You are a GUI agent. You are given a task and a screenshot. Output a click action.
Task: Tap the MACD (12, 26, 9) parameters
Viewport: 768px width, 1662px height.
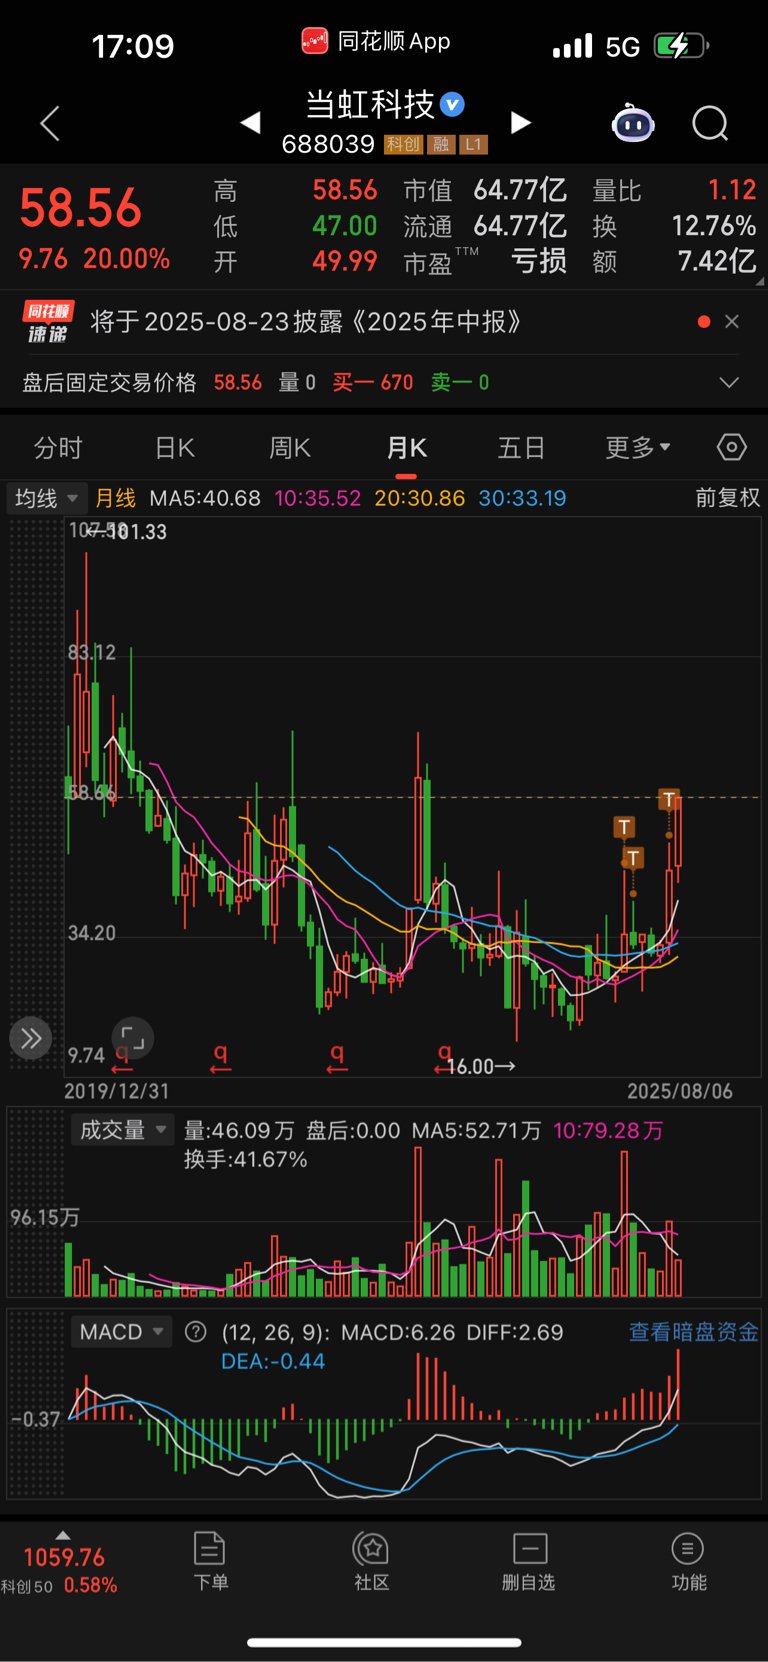pos(276,1332)
